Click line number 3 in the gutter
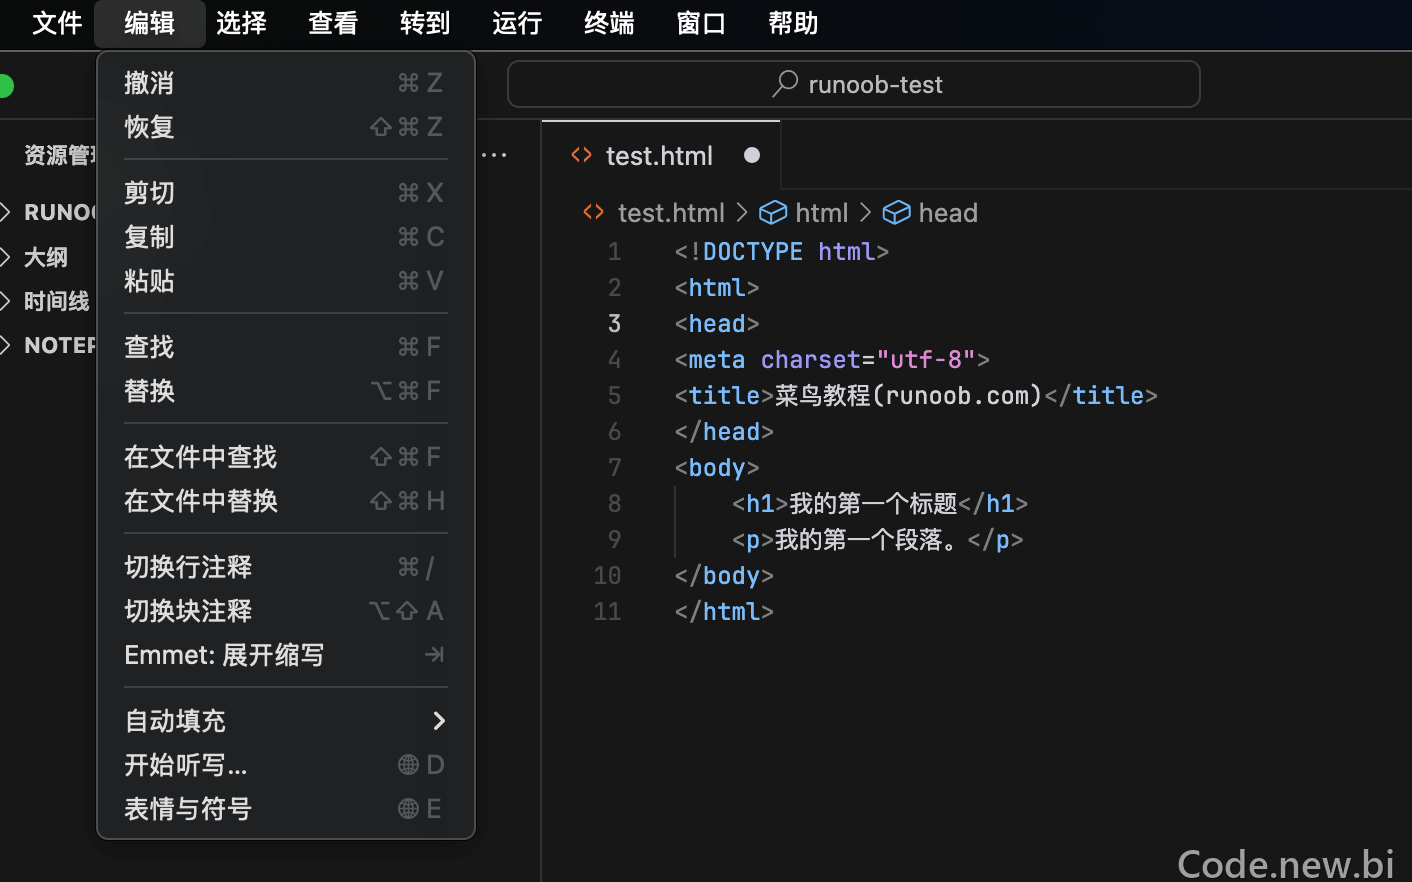Viewport: 1412px width, 882px height. click(x=614, y=324)
